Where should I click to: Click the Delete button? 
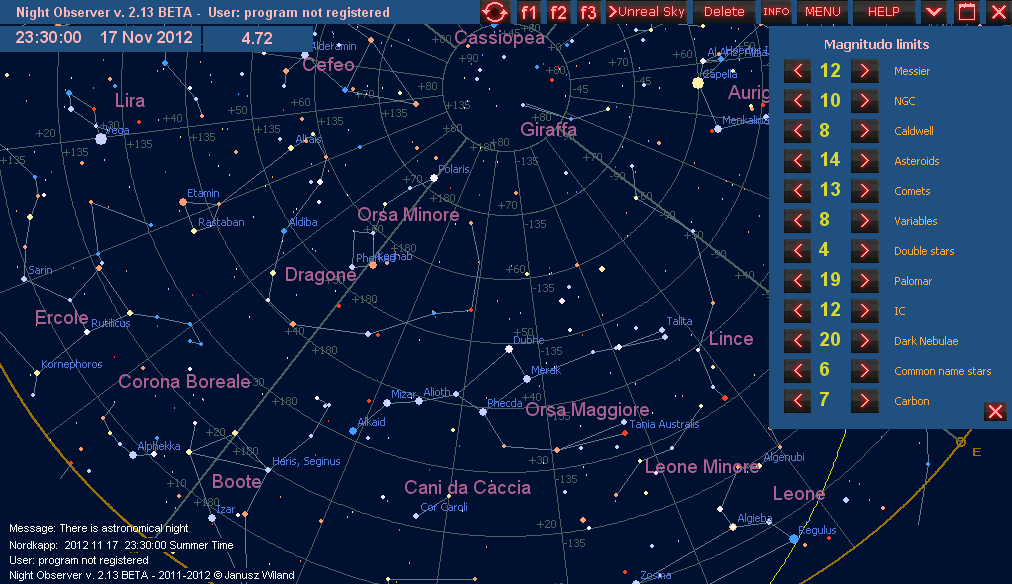point(724,12)
